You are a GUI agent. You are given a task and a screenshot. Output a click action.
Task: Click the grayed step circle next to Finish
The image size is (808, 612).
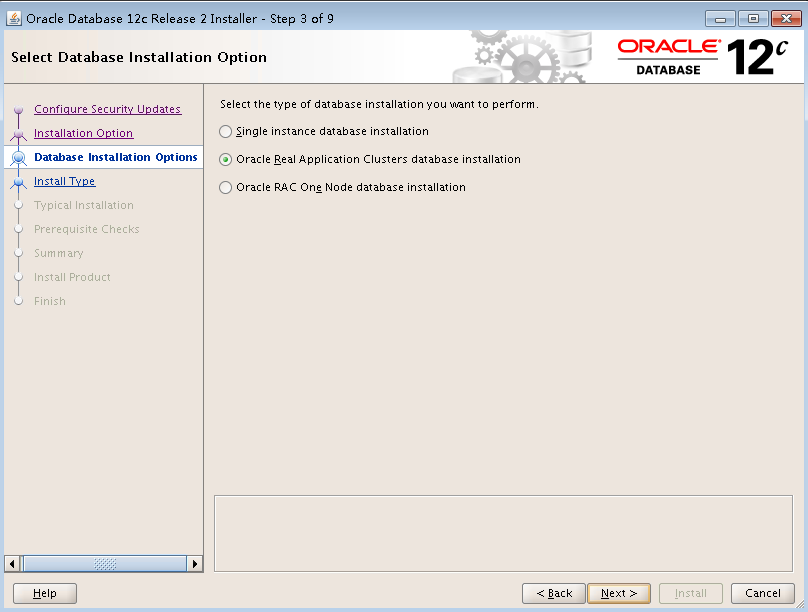18,301
